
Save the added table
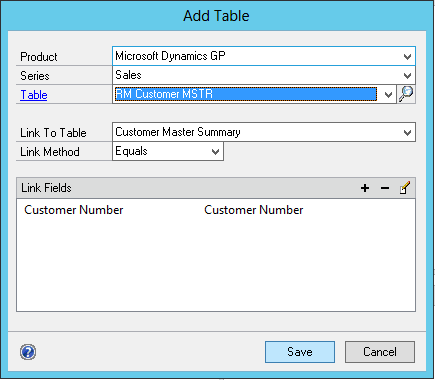click(x=300, y=352)
